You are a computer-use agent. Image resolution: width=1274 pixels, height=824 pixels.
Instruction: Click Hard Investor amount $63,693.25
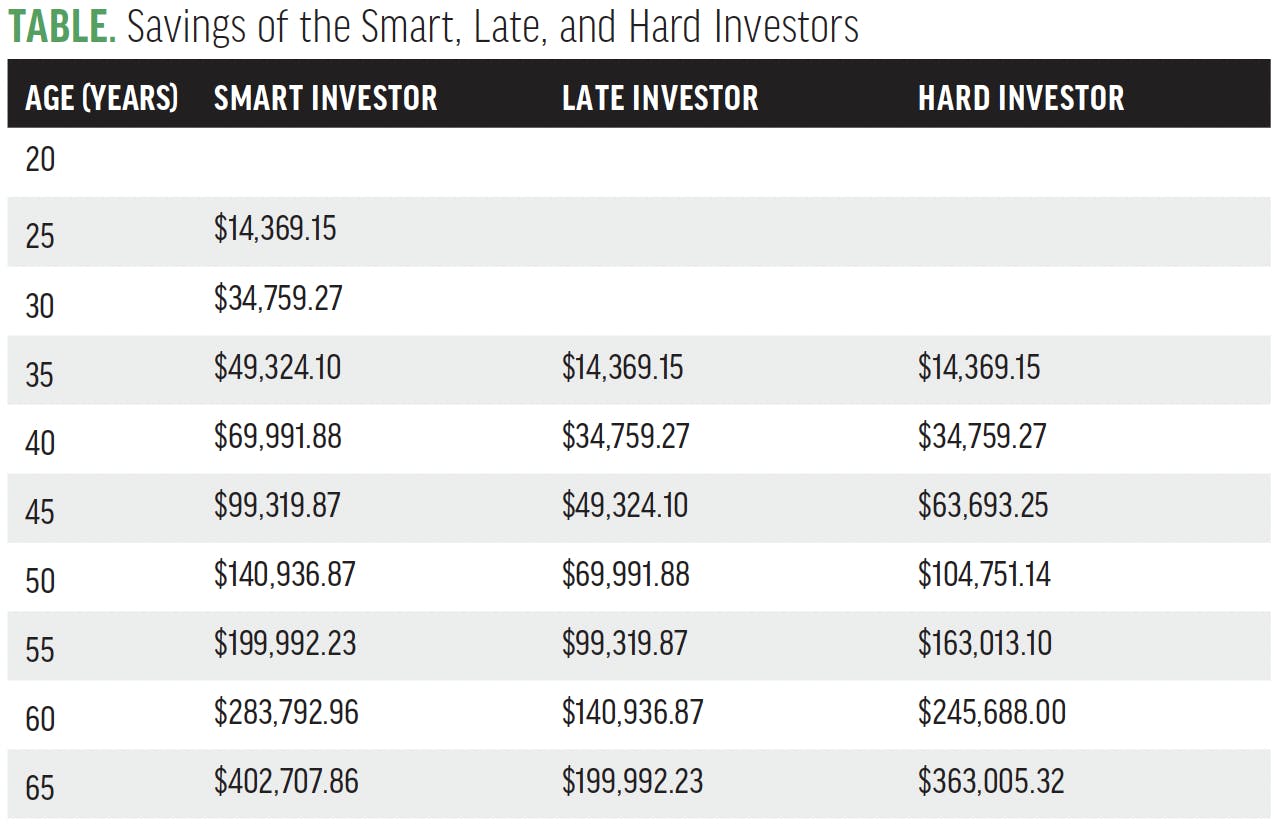982,505
